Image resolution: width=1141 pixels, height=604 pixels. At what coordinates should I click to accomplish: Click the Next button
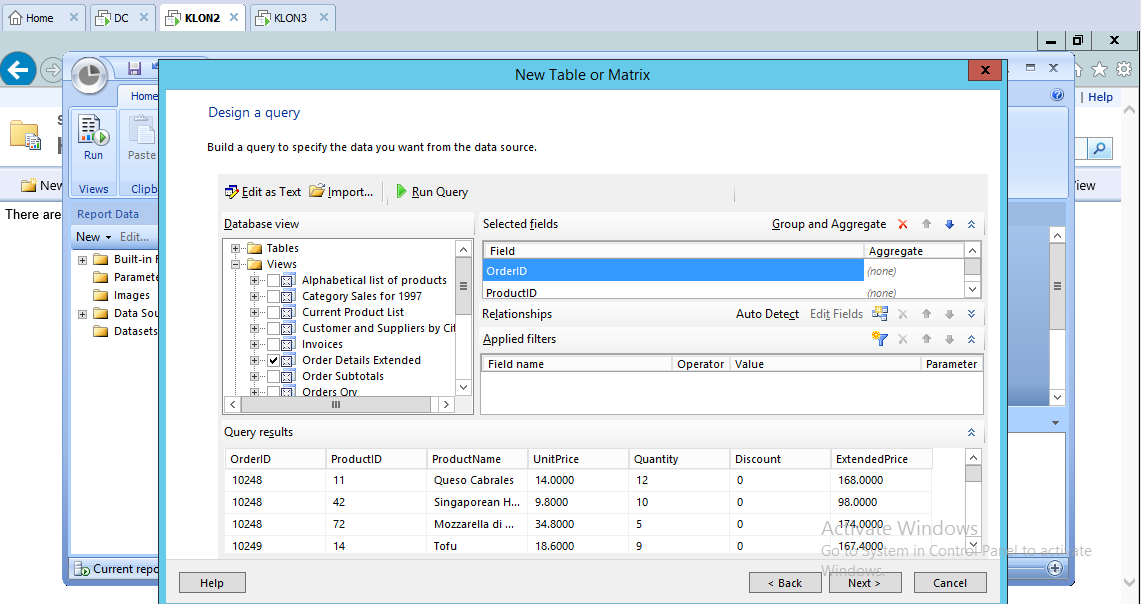click(864, 583)
